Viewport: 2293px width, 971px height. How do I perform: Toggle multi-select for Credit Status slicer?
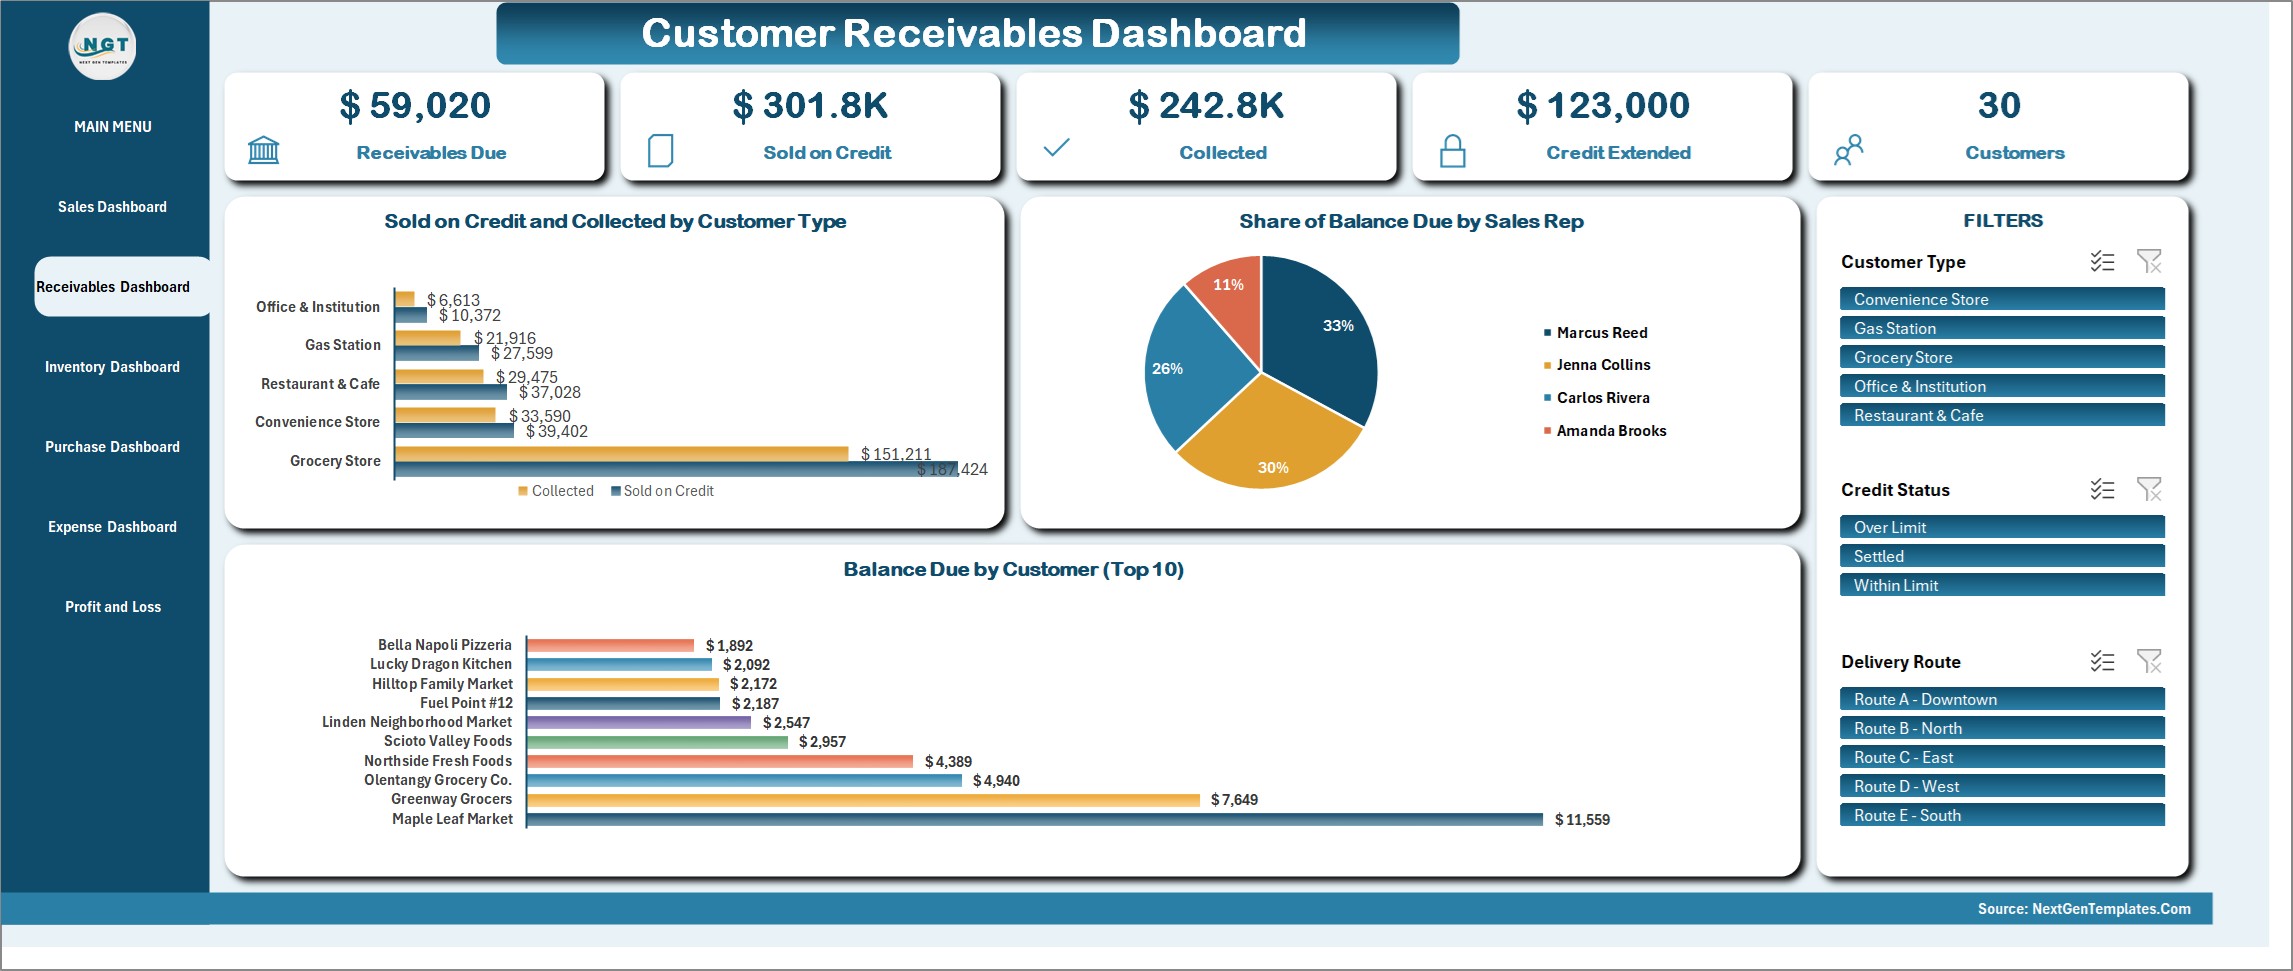click(x=2102, y=489)
